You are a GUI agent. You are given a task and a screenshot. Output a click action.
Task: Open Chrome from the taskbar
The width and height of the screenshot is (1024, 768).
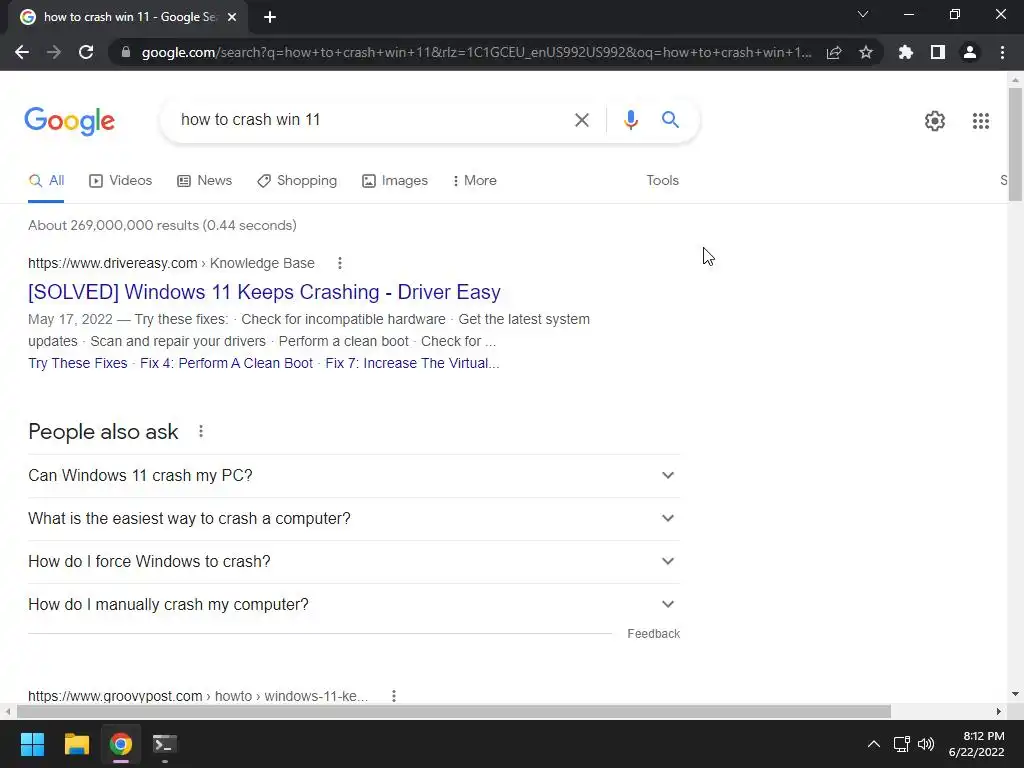pos(120,744)
